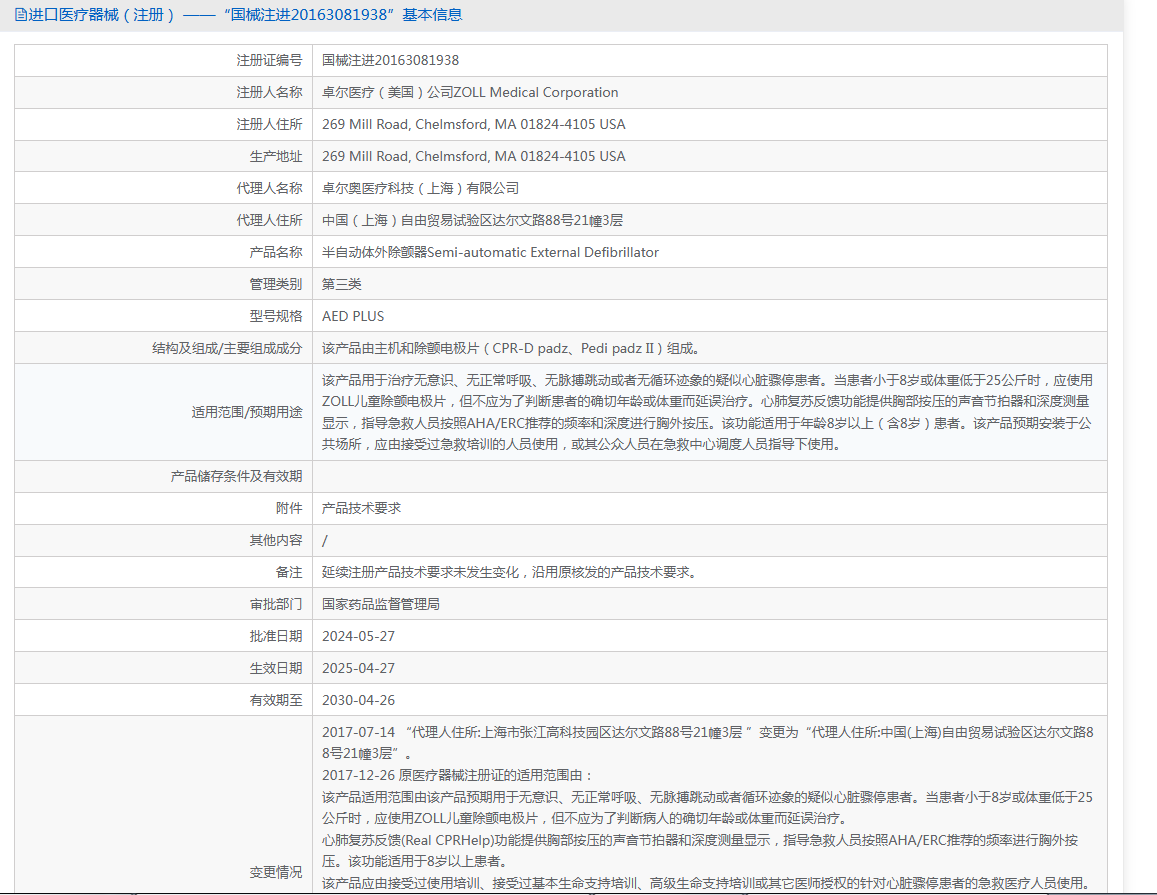Select the CPR-D padz composition description

tap(511, 348)
